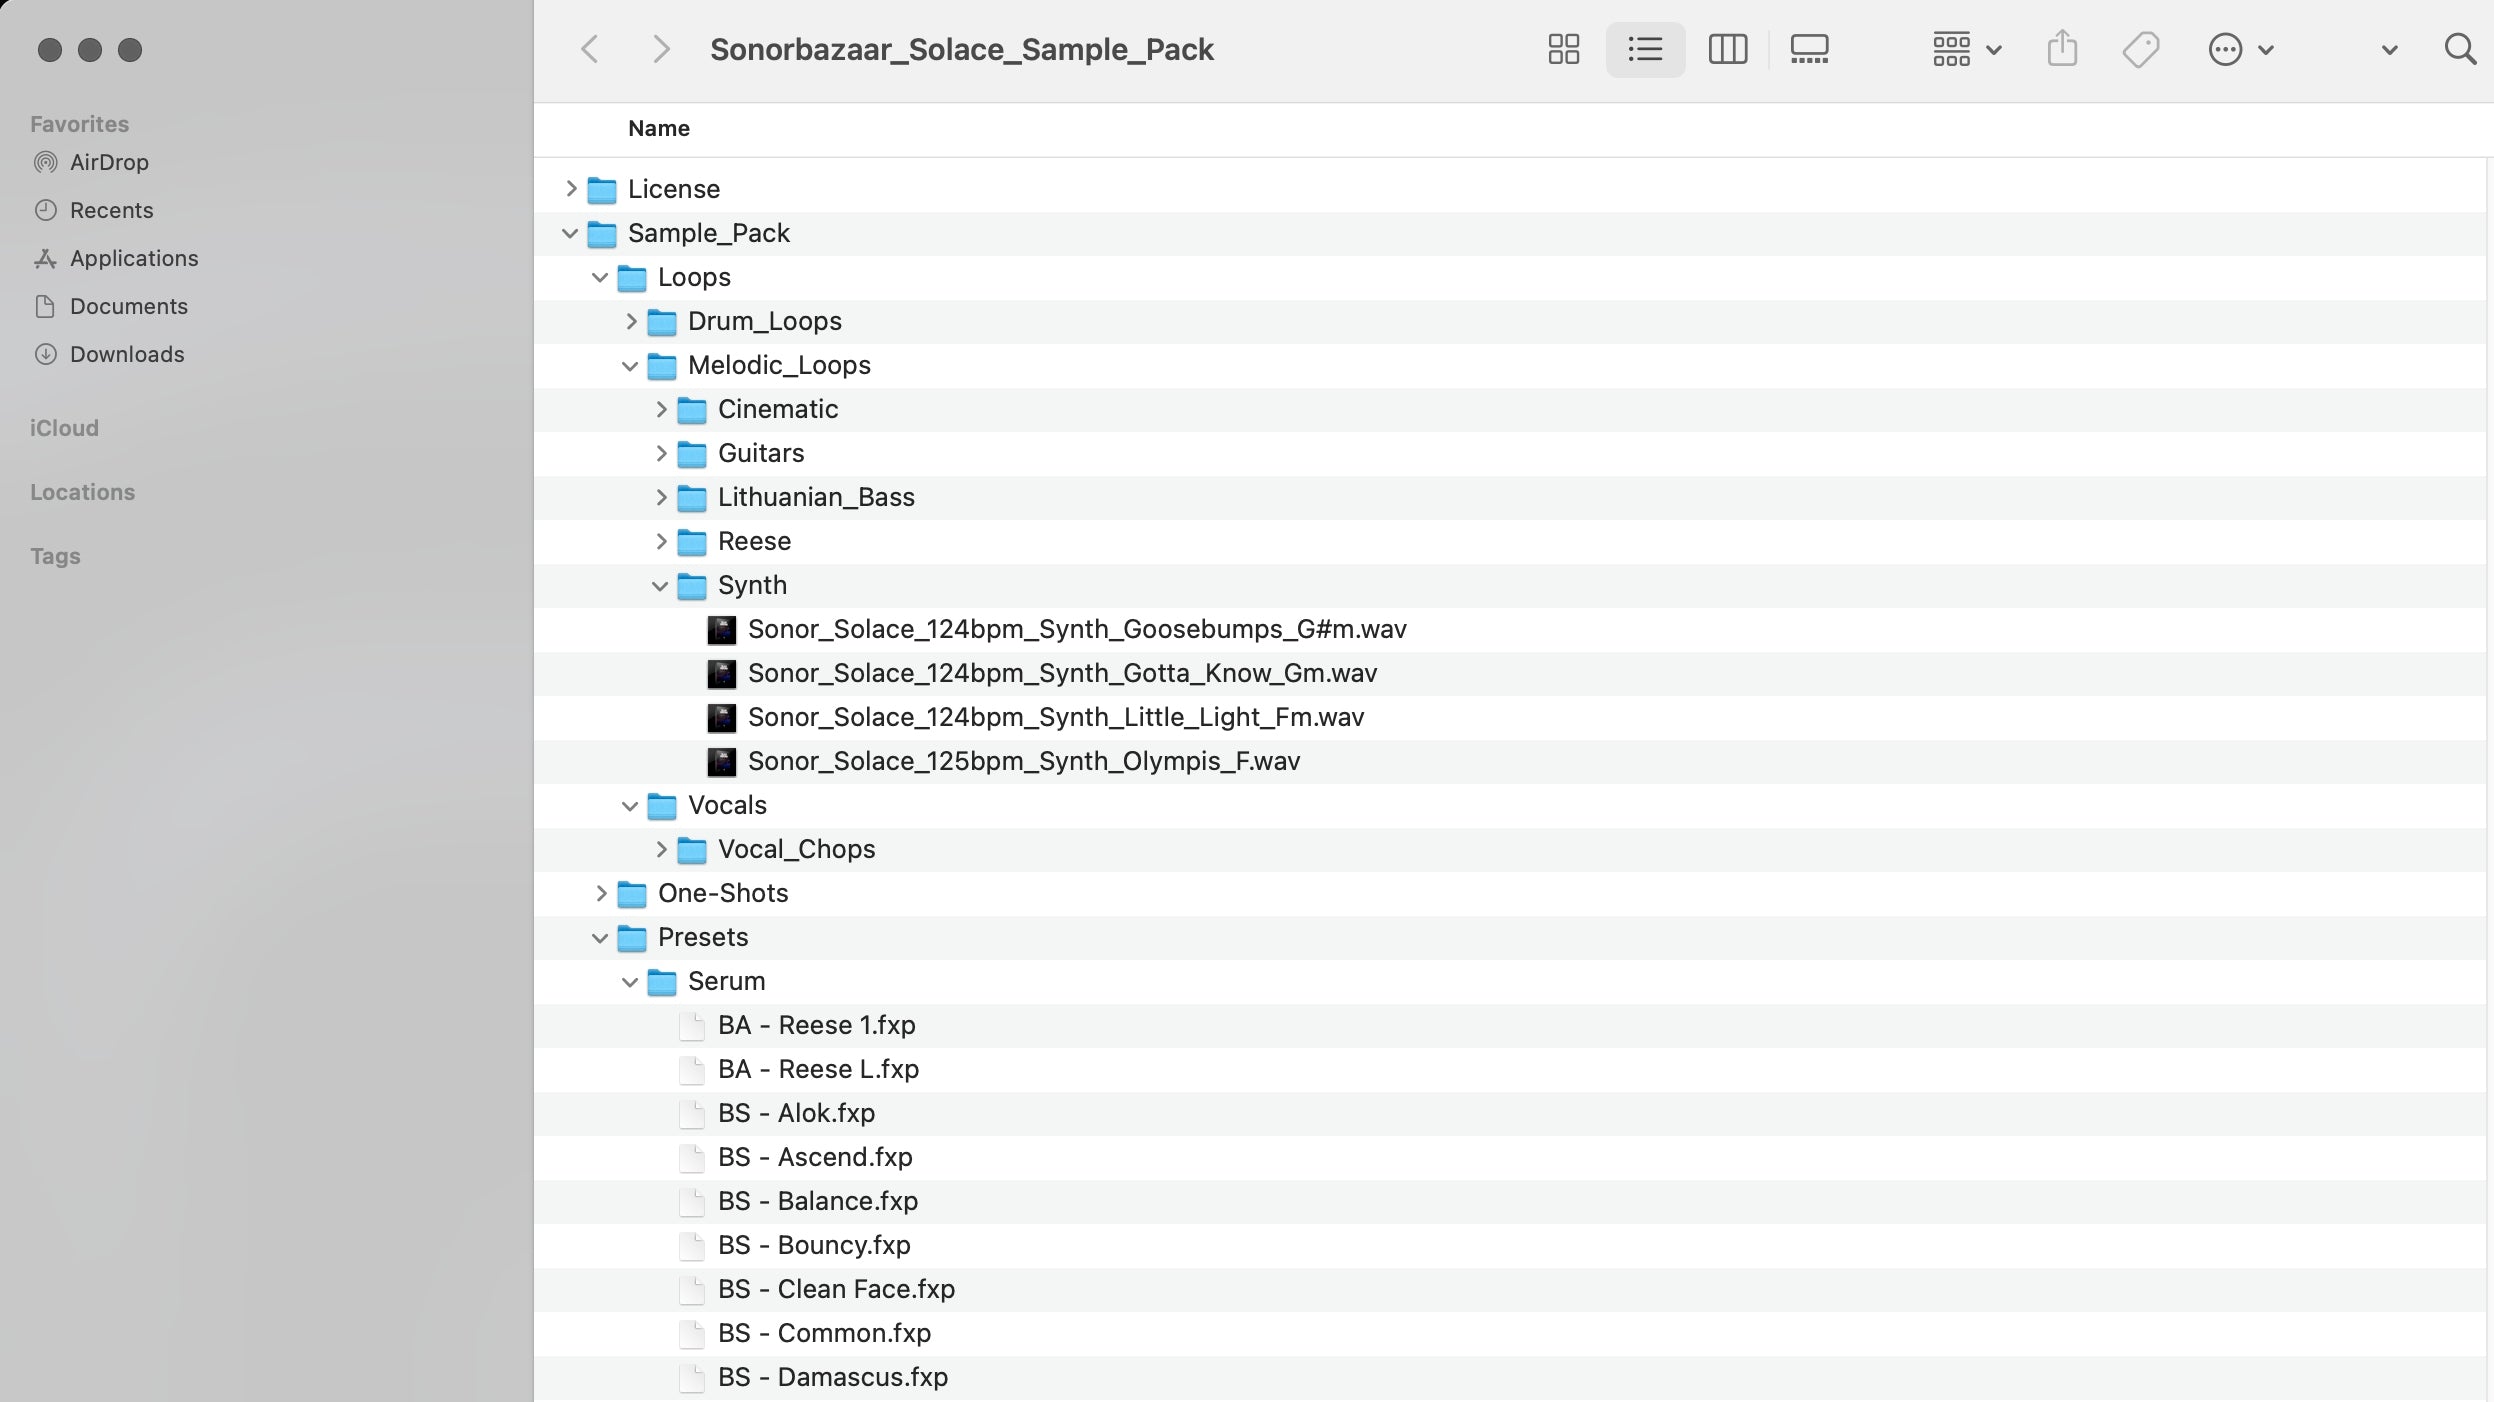This screenshot has height=1402, width=2494.
Task: Go back with the left arrow
Action: (590, 49)
